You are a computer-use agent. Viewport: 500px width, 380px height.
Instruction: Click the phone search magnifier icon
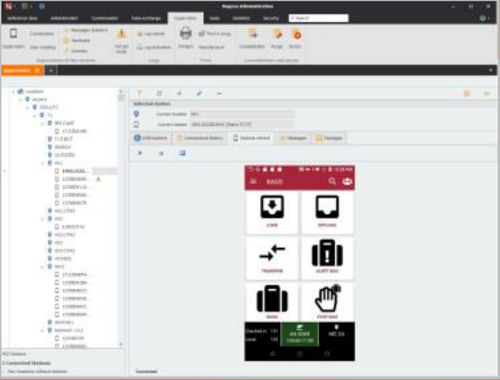[332, 181]
